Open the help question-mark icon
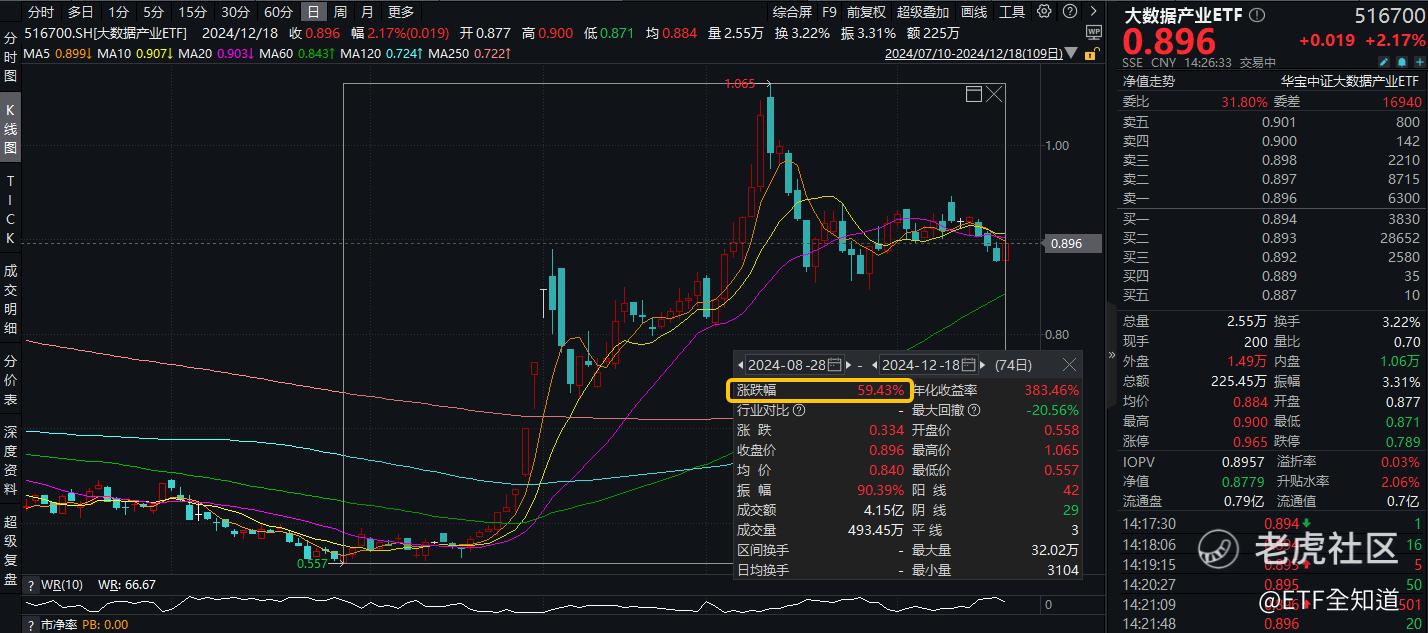 1070,12
